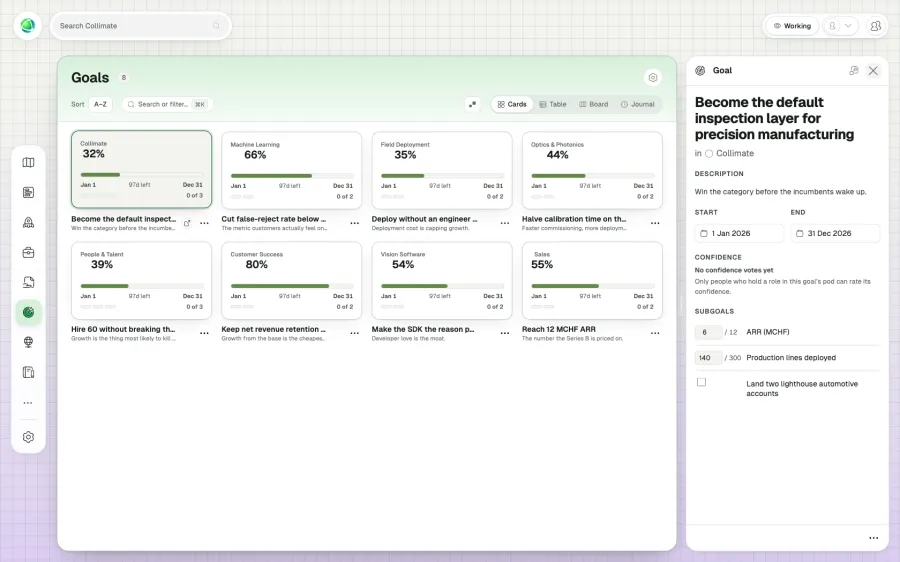Open more options for Make the SDK goal

pyautogui.click(x=505, y=334)
